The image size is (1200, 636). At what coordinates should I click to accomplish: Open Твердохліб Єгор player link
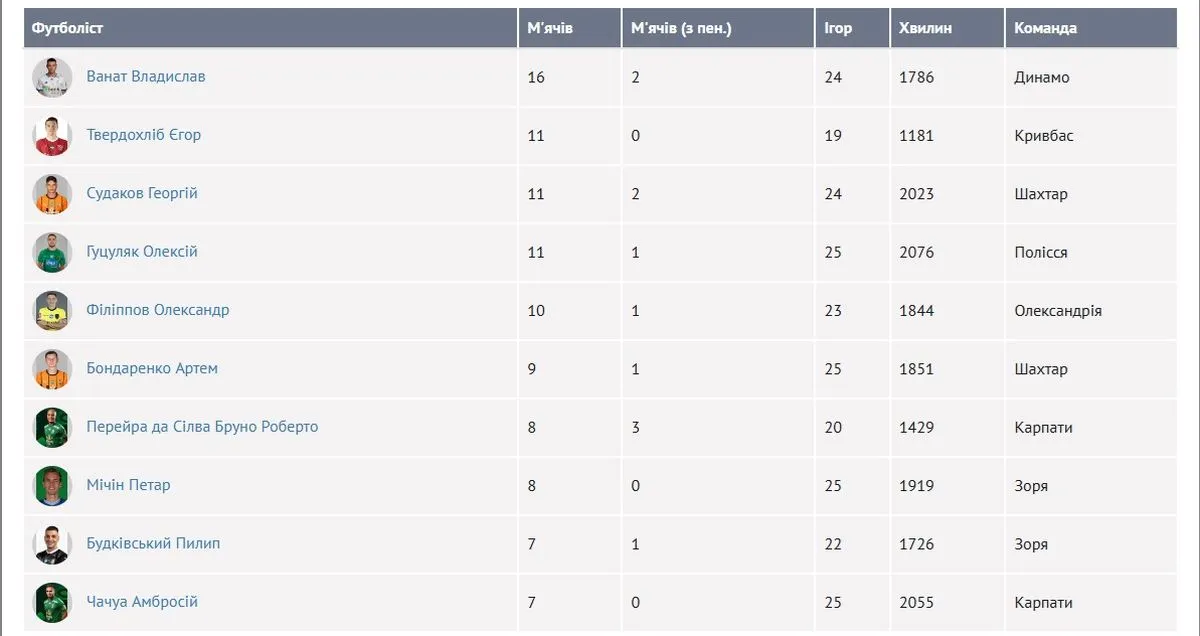[144, 134]
